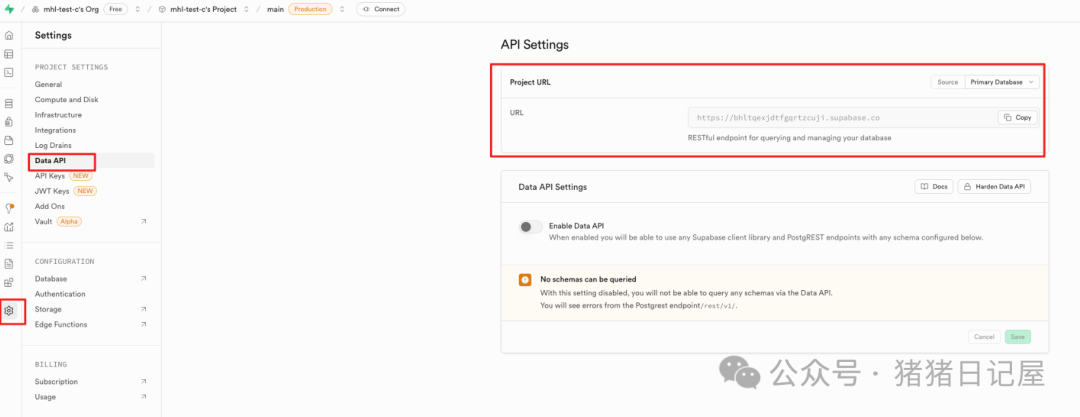The width and height of the screenshot is (1080, 417).
Task: Click the Connect button
Action: [380, 10]
